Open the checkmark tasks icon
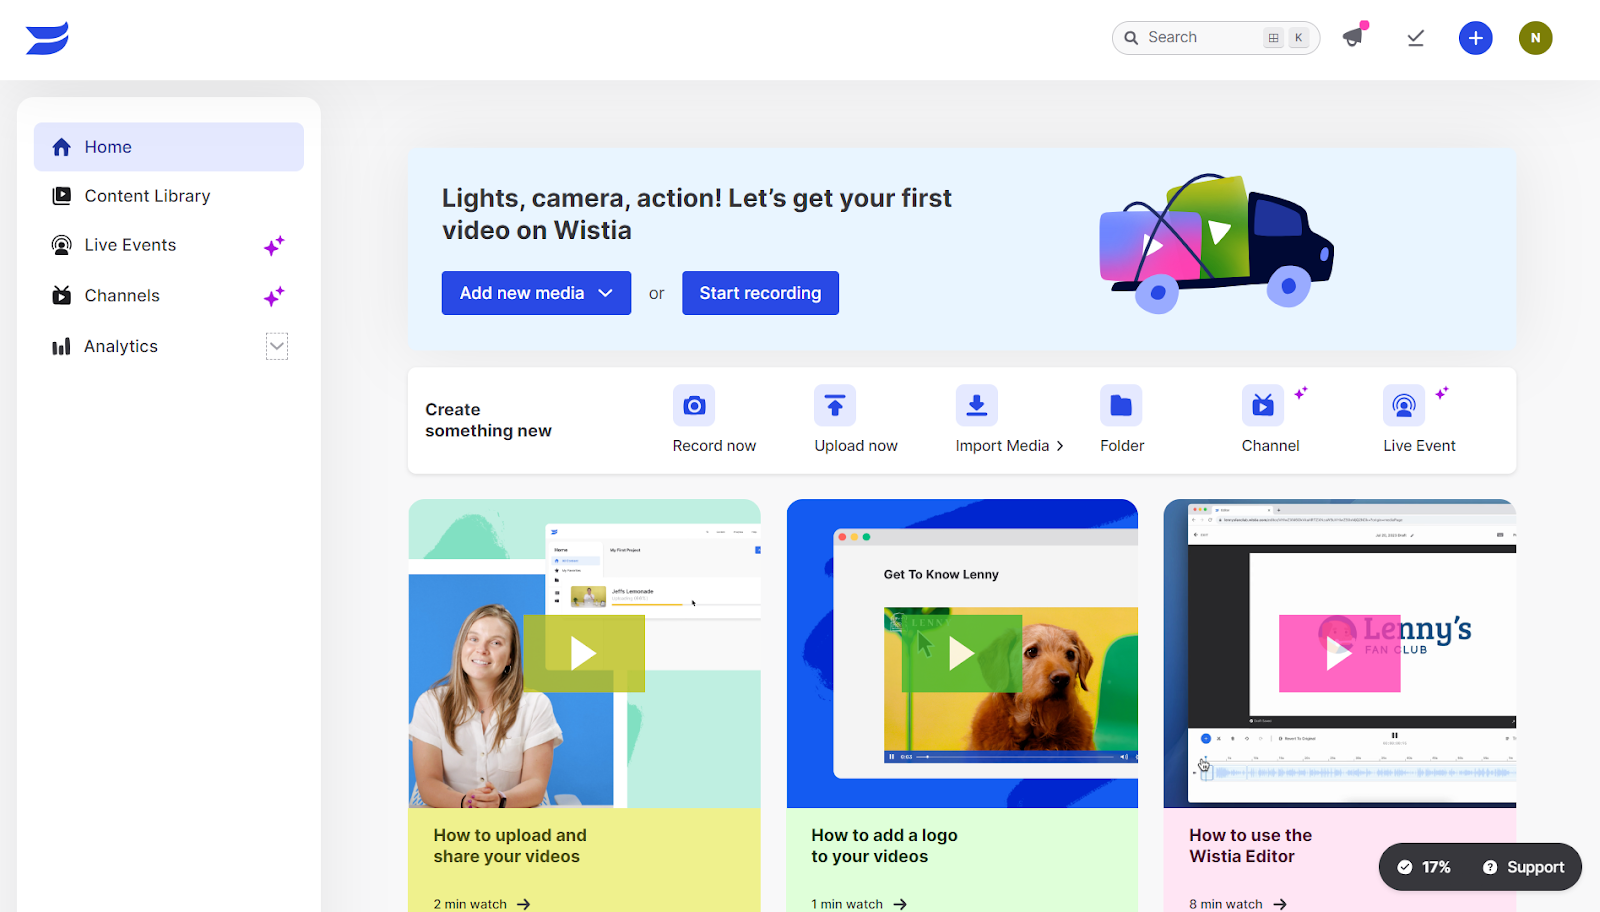 pos(1415,38)
